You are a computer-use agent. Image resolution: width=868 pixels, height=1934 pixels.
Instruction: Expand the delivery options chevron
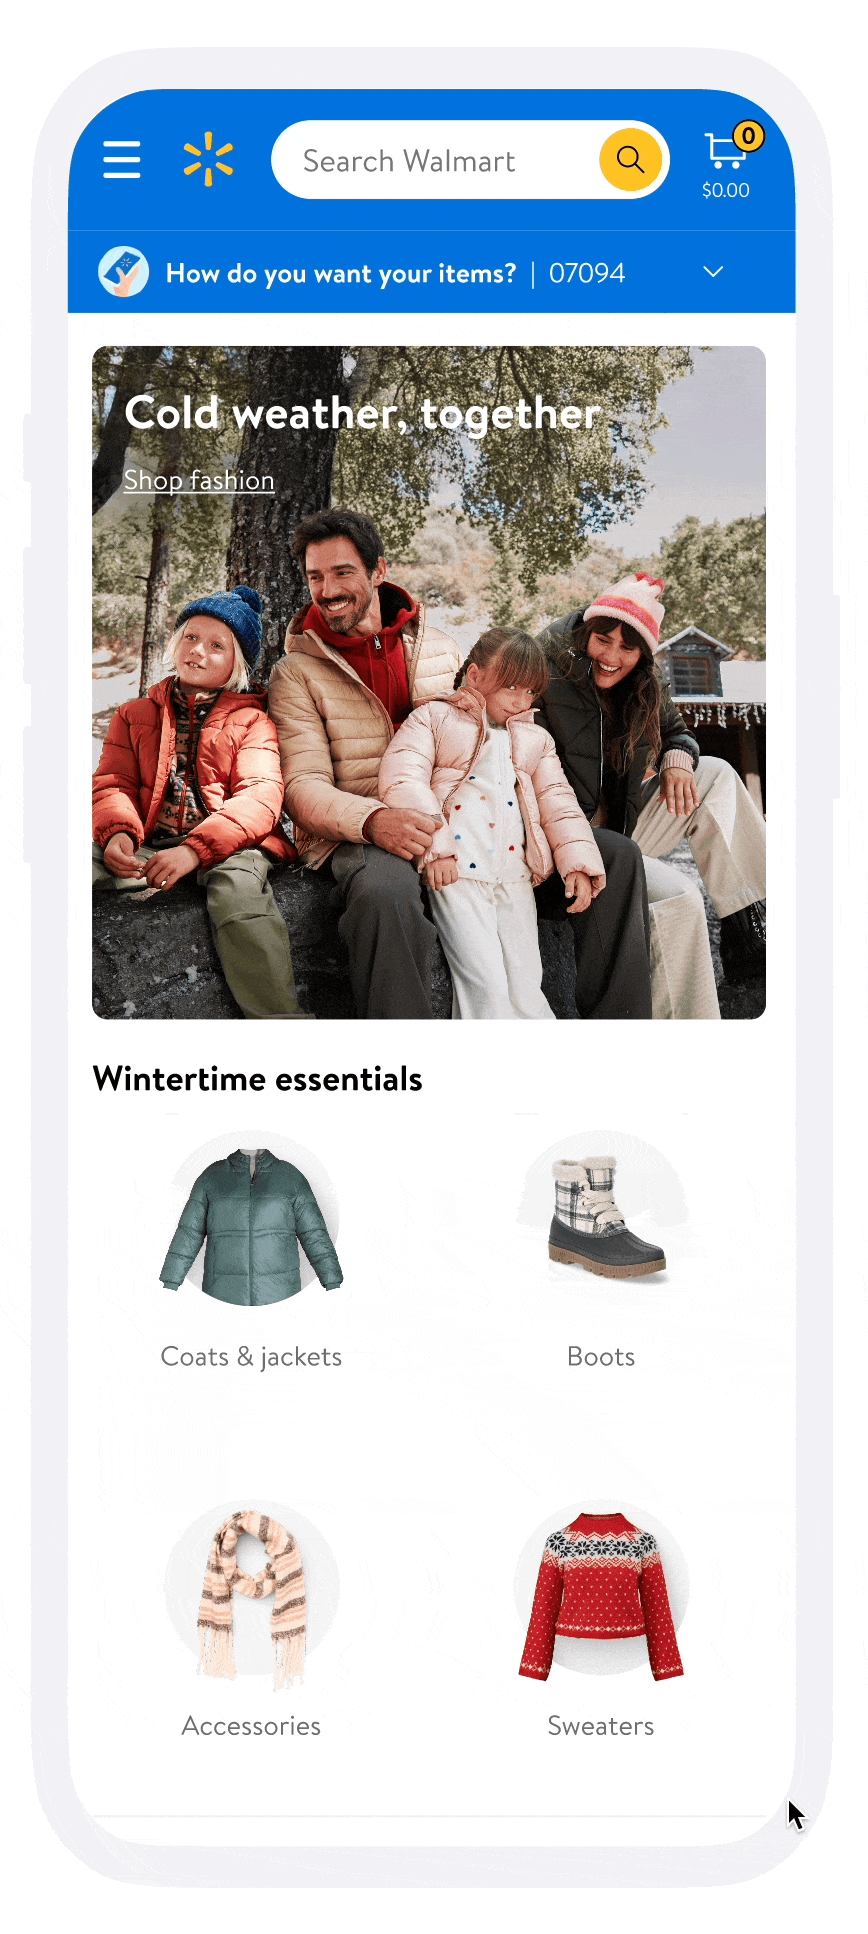pyautogui.click(x=713, y=272)
